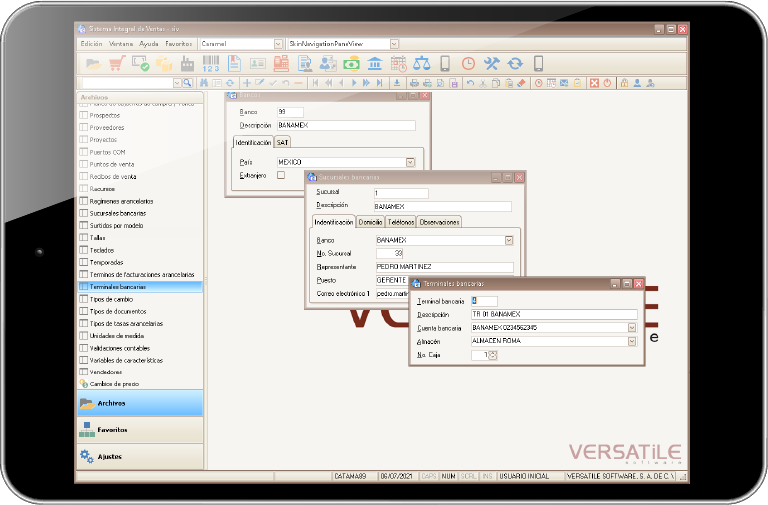Image resolution: width=768 pixels, height=505 pixels.
Task: Switch to the Domicilio tab
Action: [x=370, y=222]
